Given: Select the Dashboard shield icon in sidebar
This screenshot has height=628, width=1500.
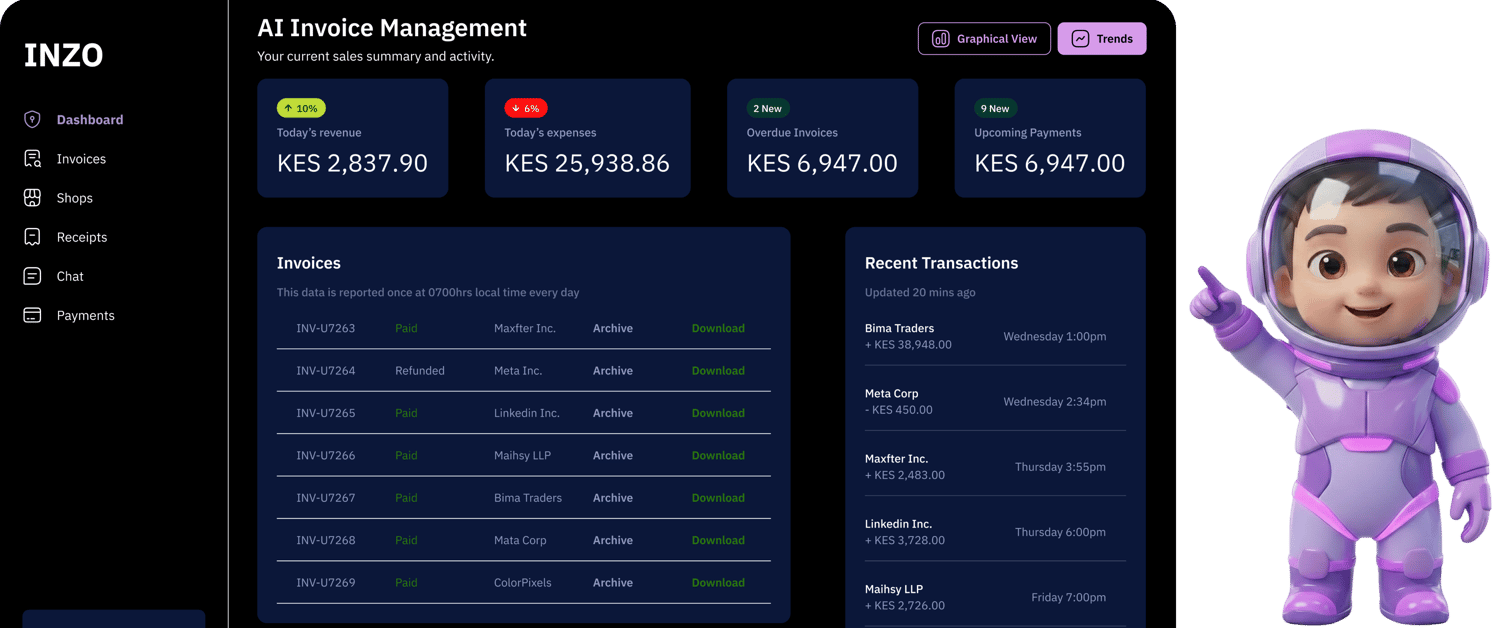Looking at the screenshot, I should coord(32,119).
